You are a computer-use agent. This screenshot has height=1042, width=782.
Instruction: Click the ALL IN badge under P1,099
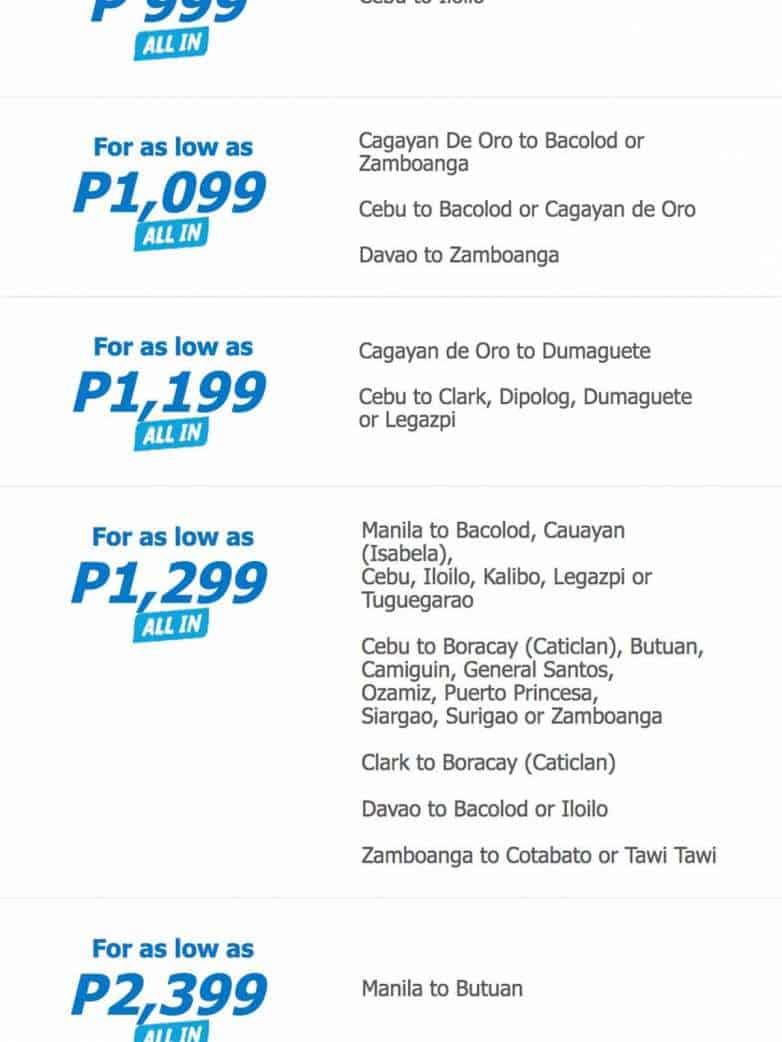(170, 235)
